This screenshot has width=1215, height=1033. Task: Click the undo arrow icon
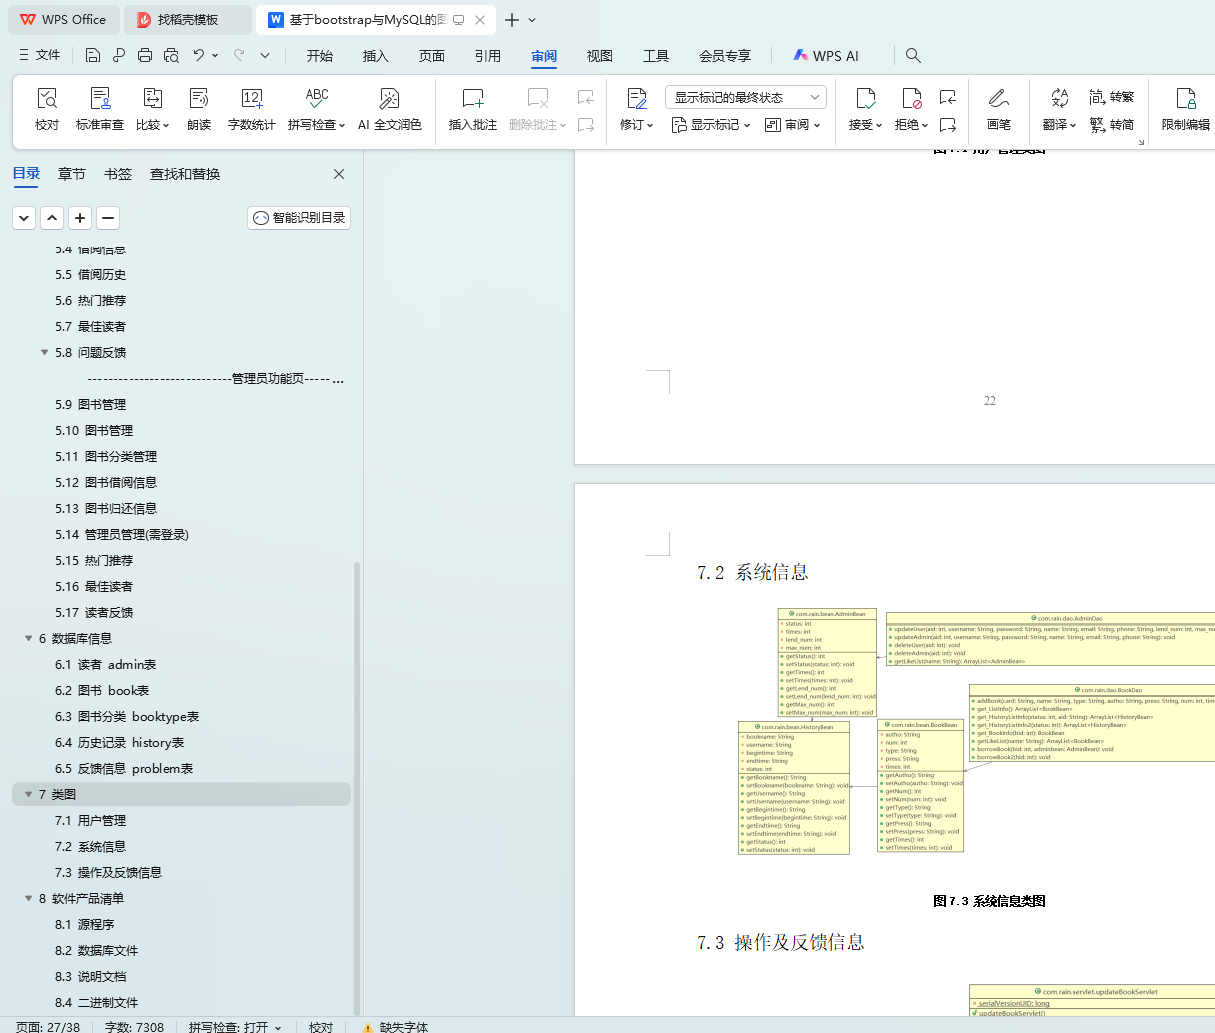click(199, 55)
